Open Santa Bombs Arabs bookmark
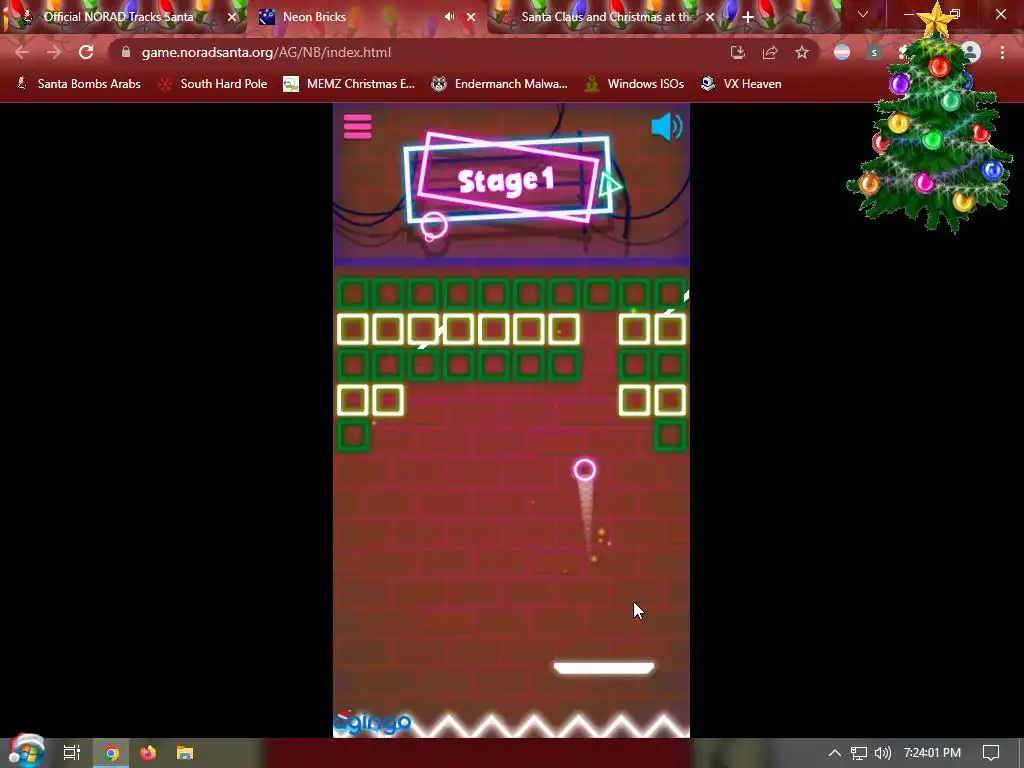 [78, 84]
